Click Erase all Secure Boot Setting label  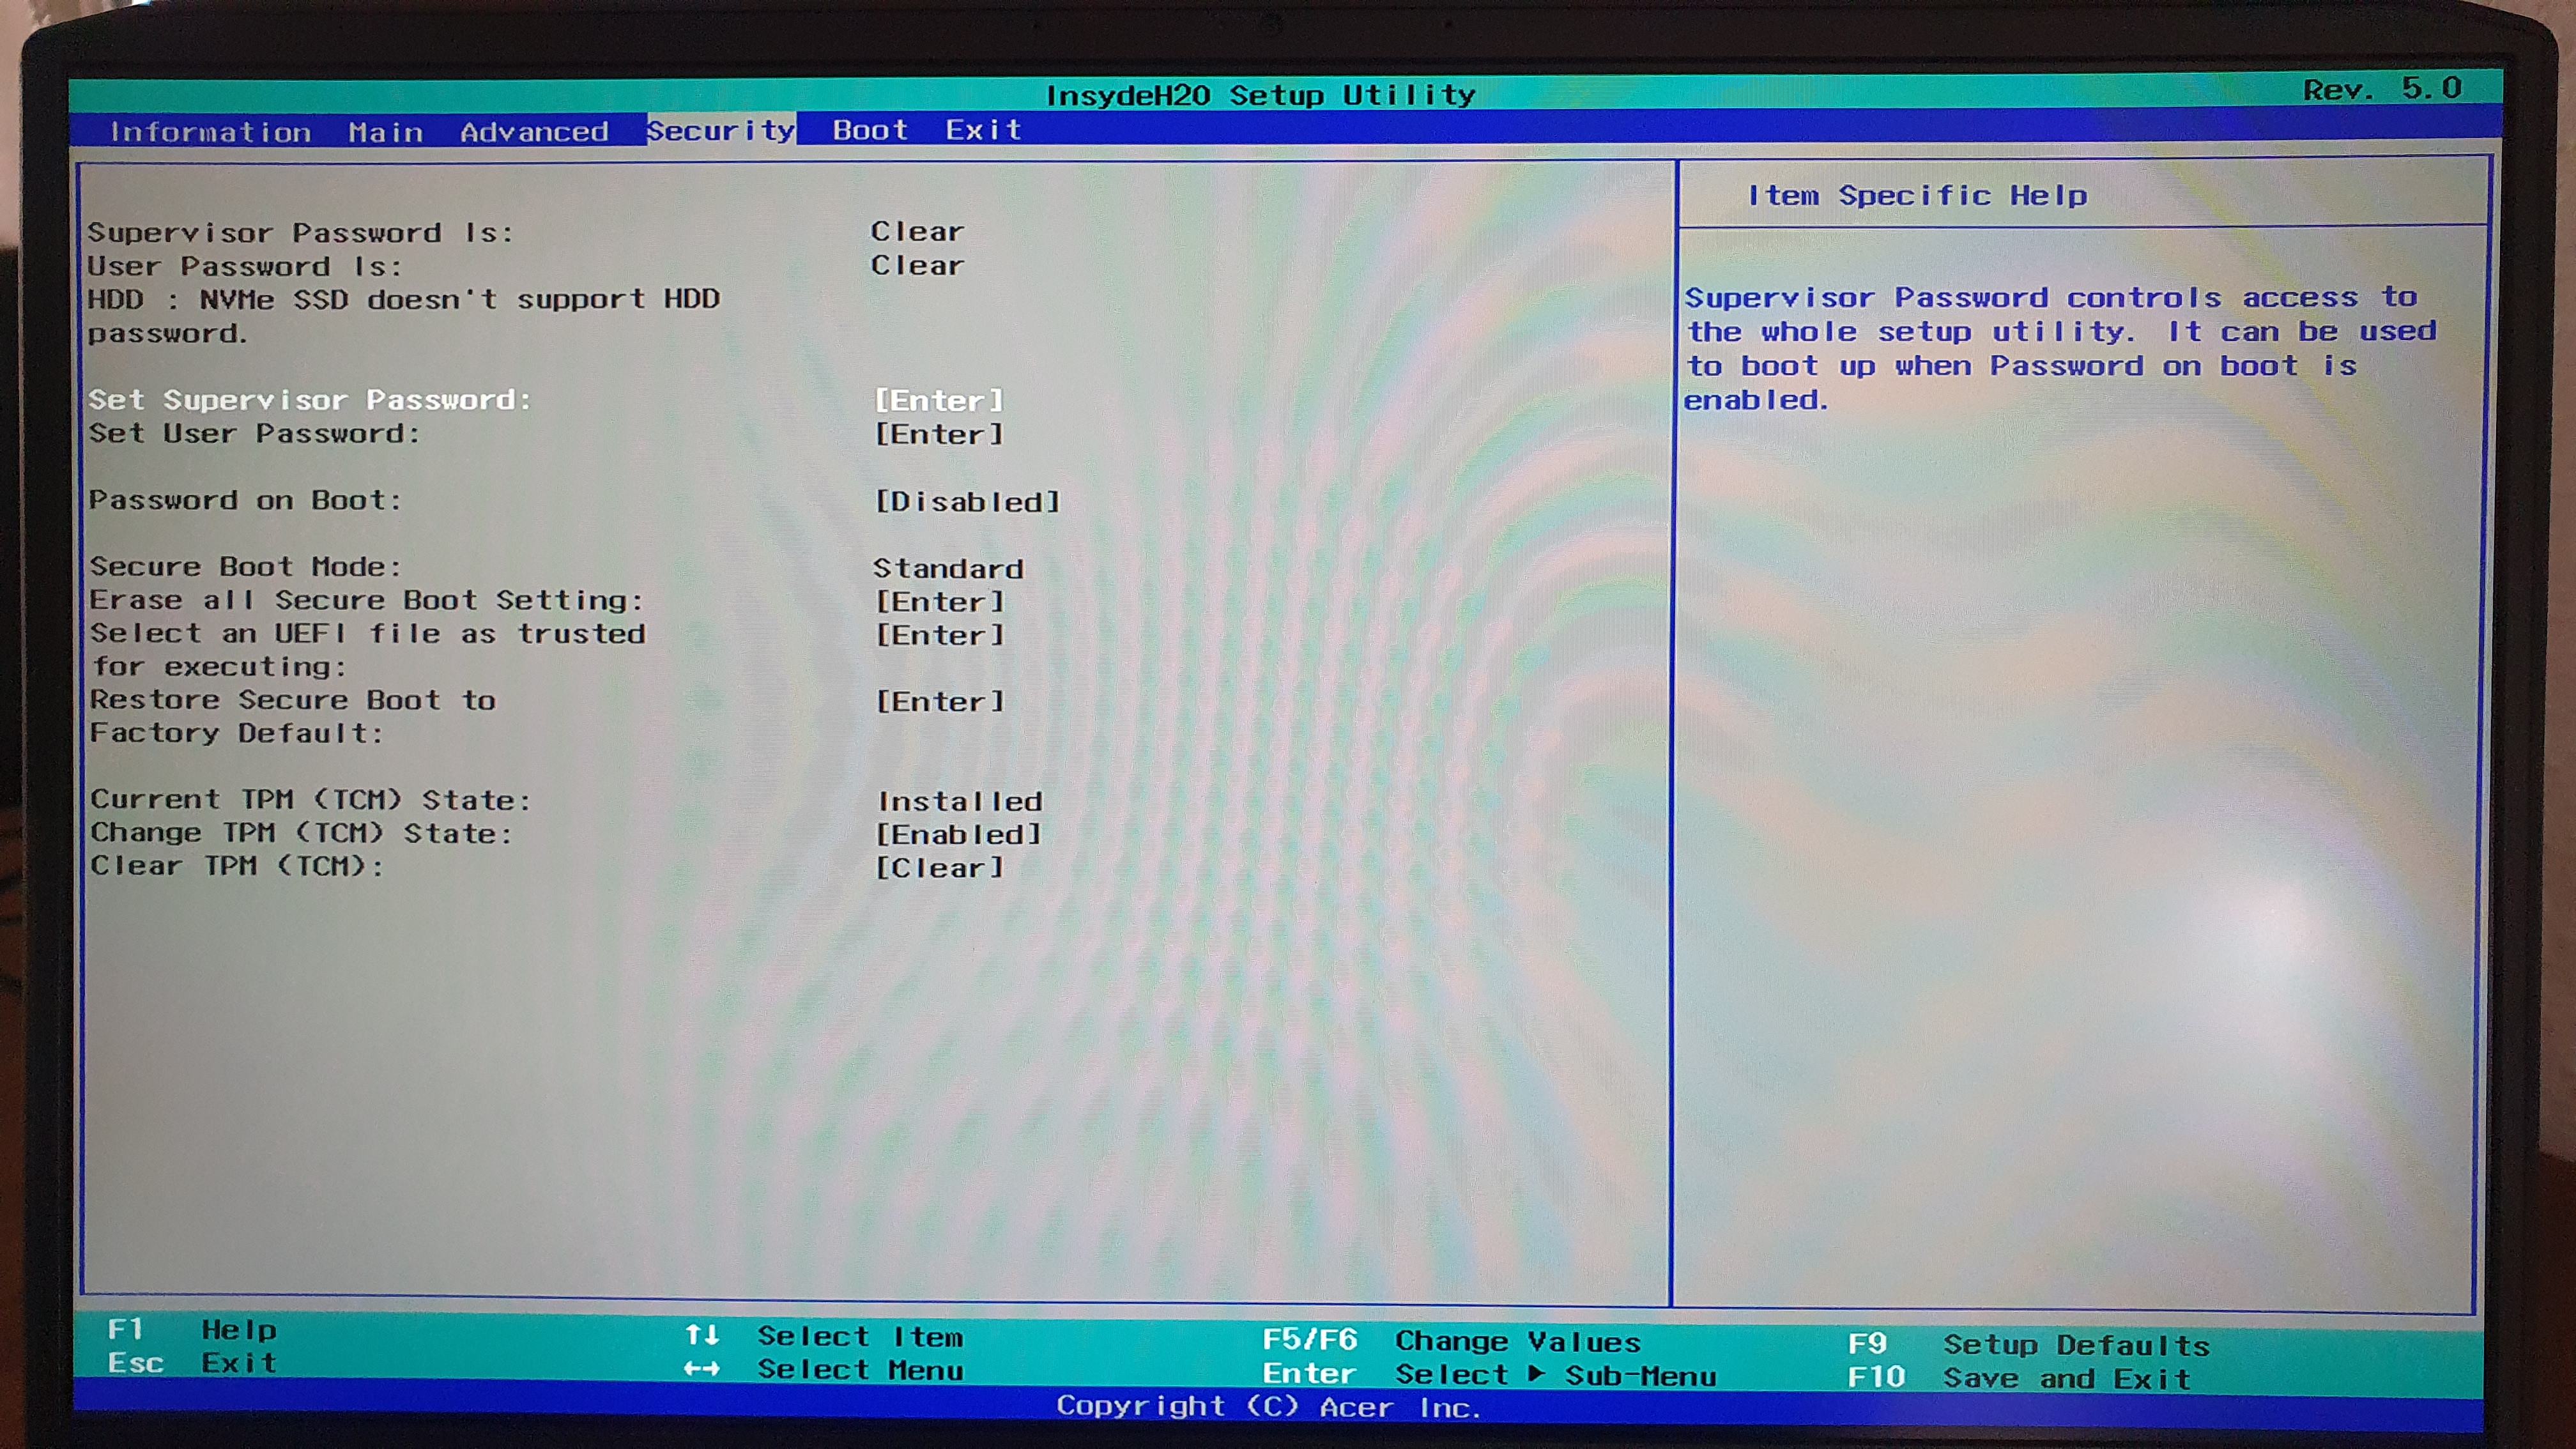pos(366,600)
